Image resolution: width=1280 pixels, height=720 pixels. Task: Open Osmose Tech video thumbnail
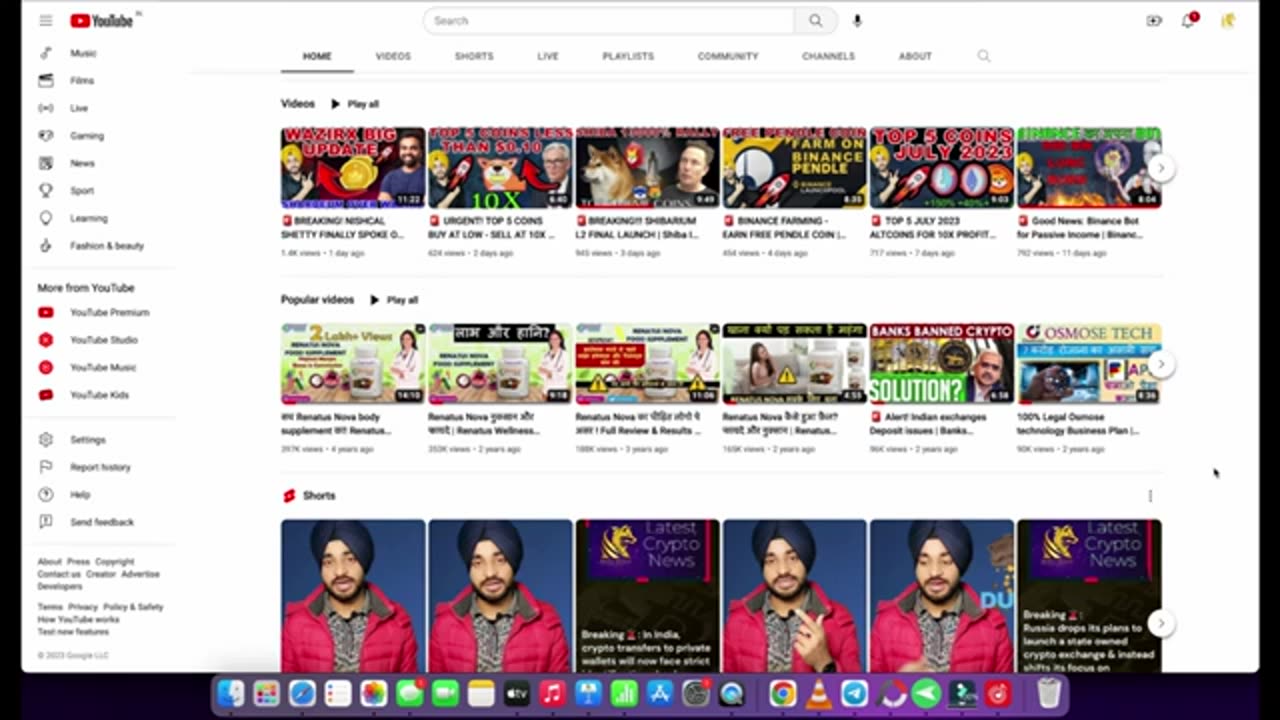coord(1089,363)
